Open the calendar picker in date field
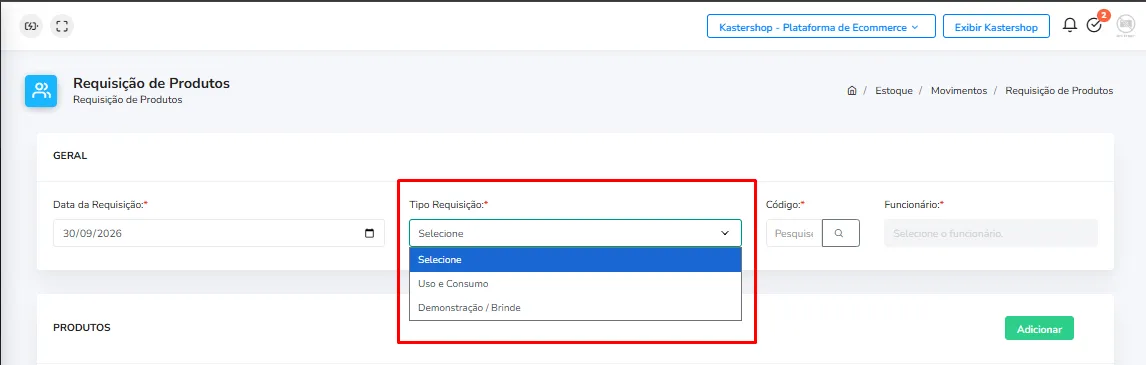The height and width of the screenshot is (365, 1146). tap(369, 233)
